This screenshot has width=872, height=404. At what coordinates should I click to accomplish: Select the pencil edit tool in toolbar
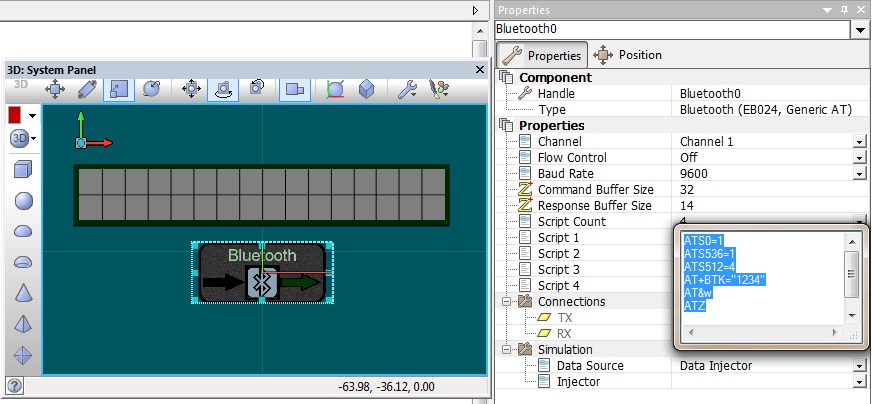pos(87,89)
